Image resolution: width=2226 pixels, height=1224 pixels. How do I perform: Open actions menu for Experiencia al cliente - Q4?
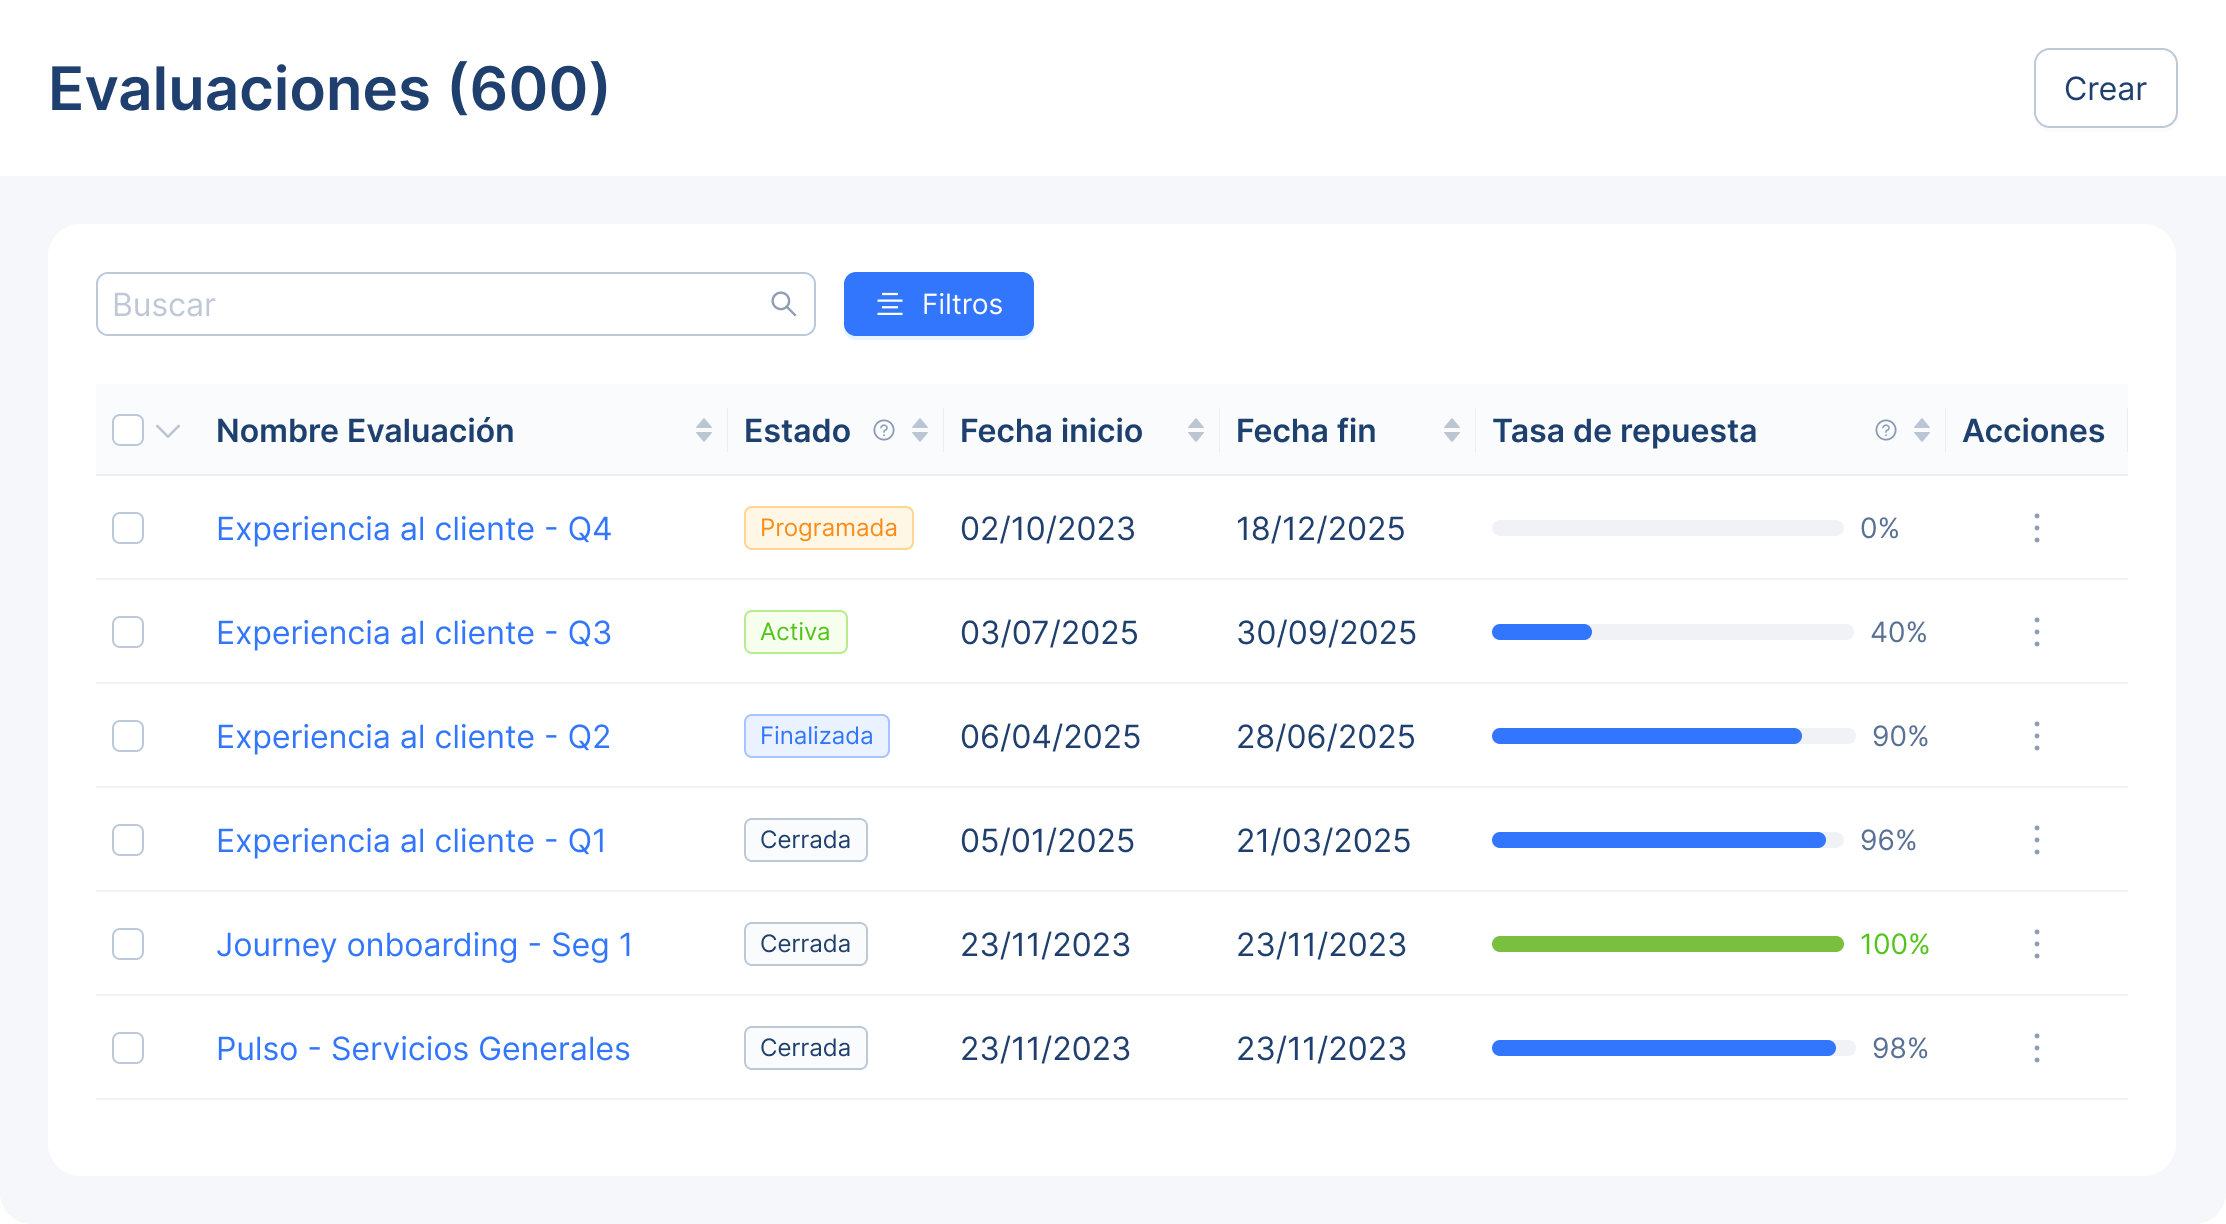pyautogui.click(x=2037, y=528)
